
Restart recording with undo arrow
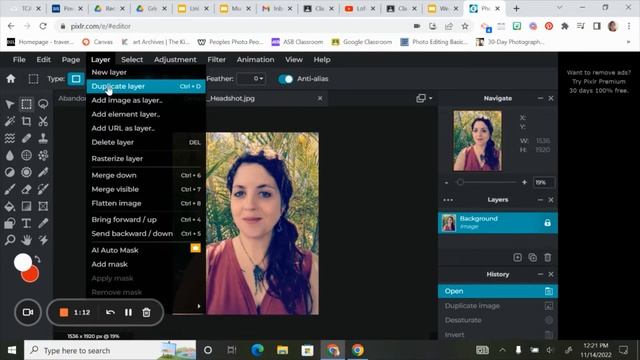(110, 312)
